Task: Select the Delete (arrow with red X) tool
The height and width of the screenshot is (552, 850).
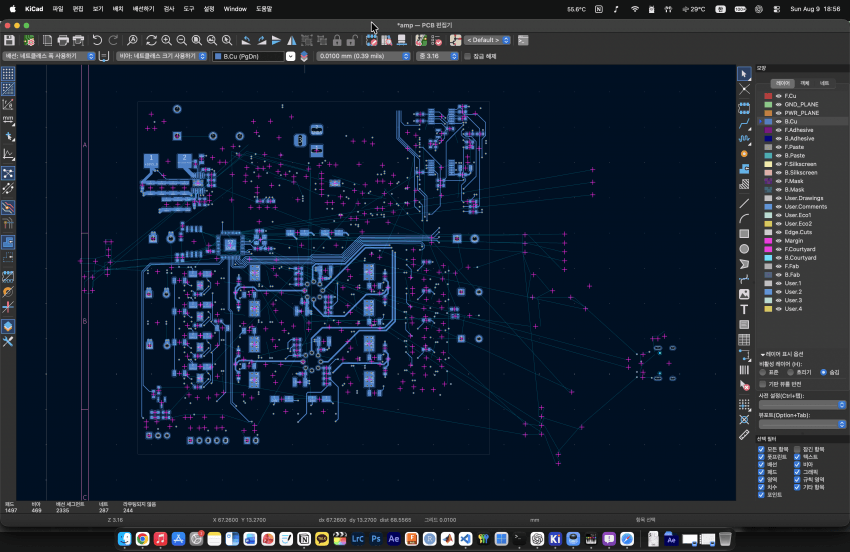Action: click(x=744, y=386)
